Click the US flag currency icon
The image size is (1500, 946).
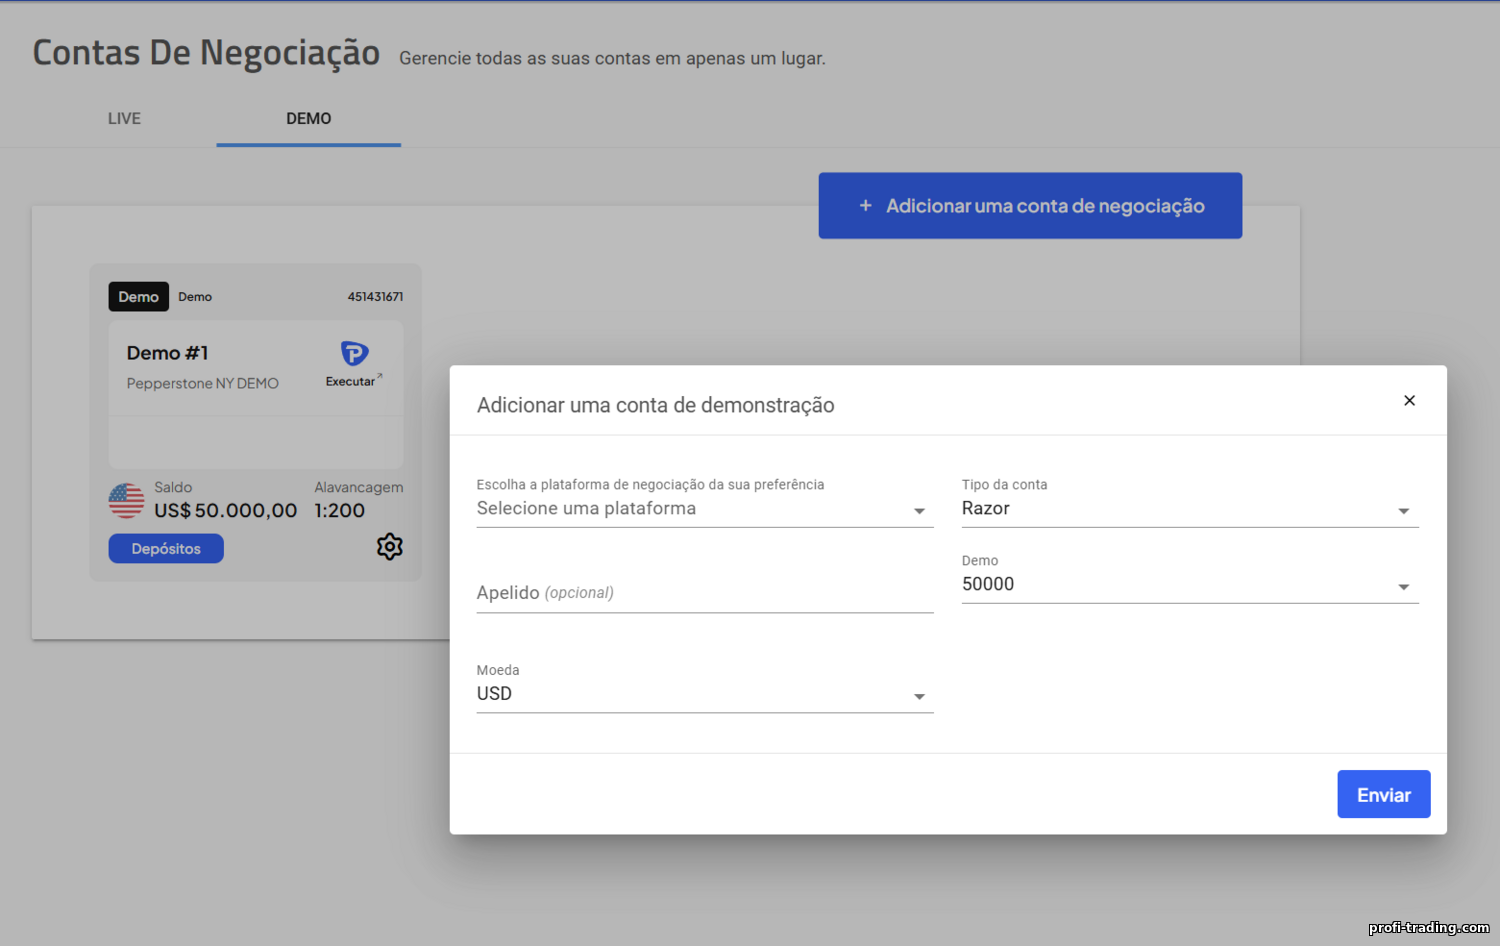[126, 500]
